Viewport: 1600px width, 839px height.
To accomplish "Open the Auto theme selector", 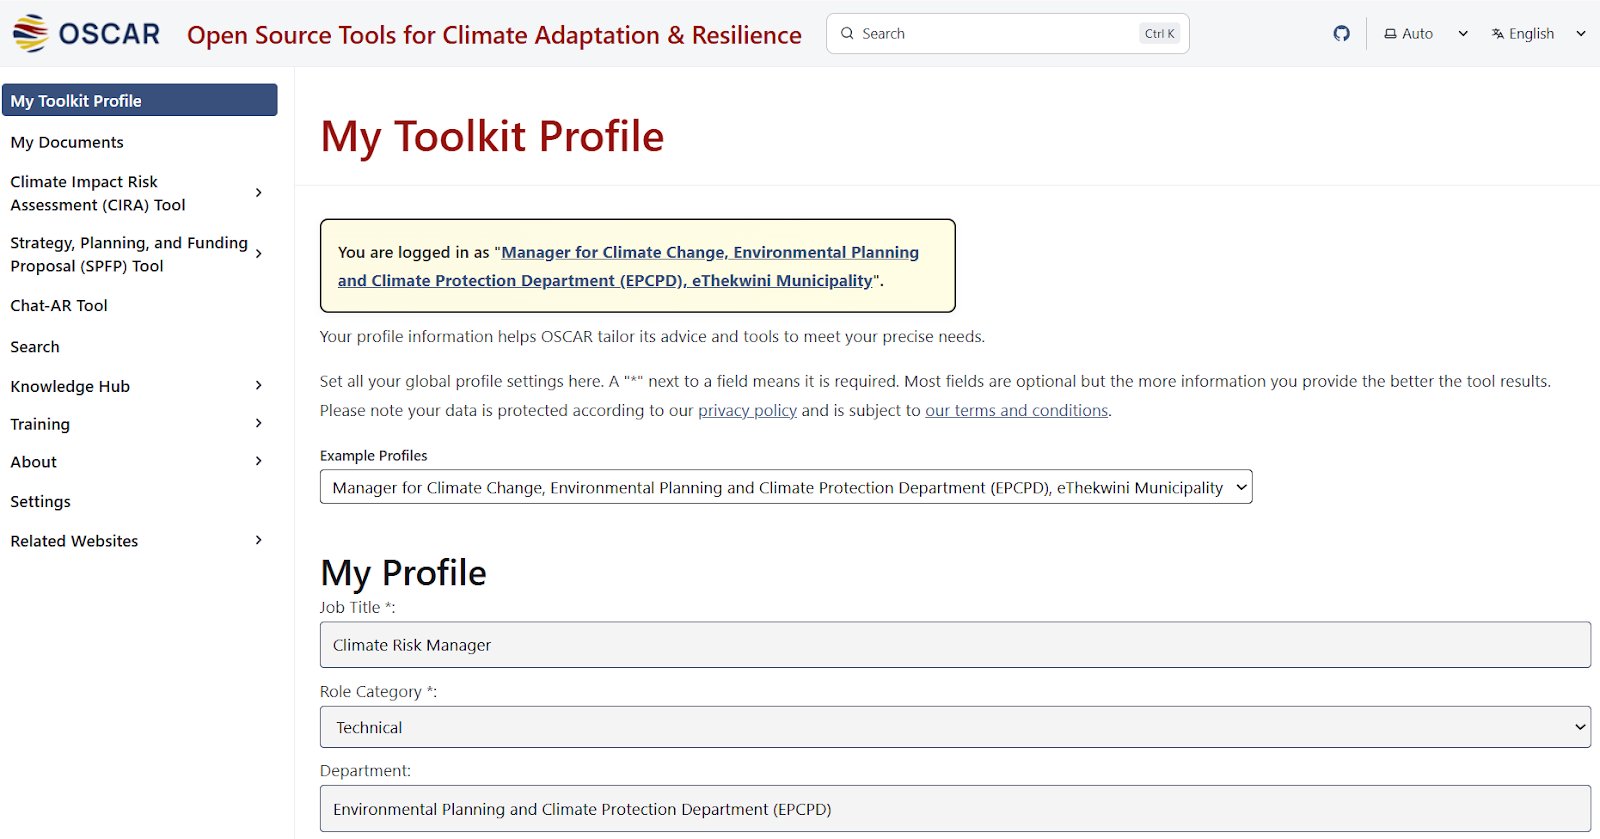I will [x=1425, y=34].
